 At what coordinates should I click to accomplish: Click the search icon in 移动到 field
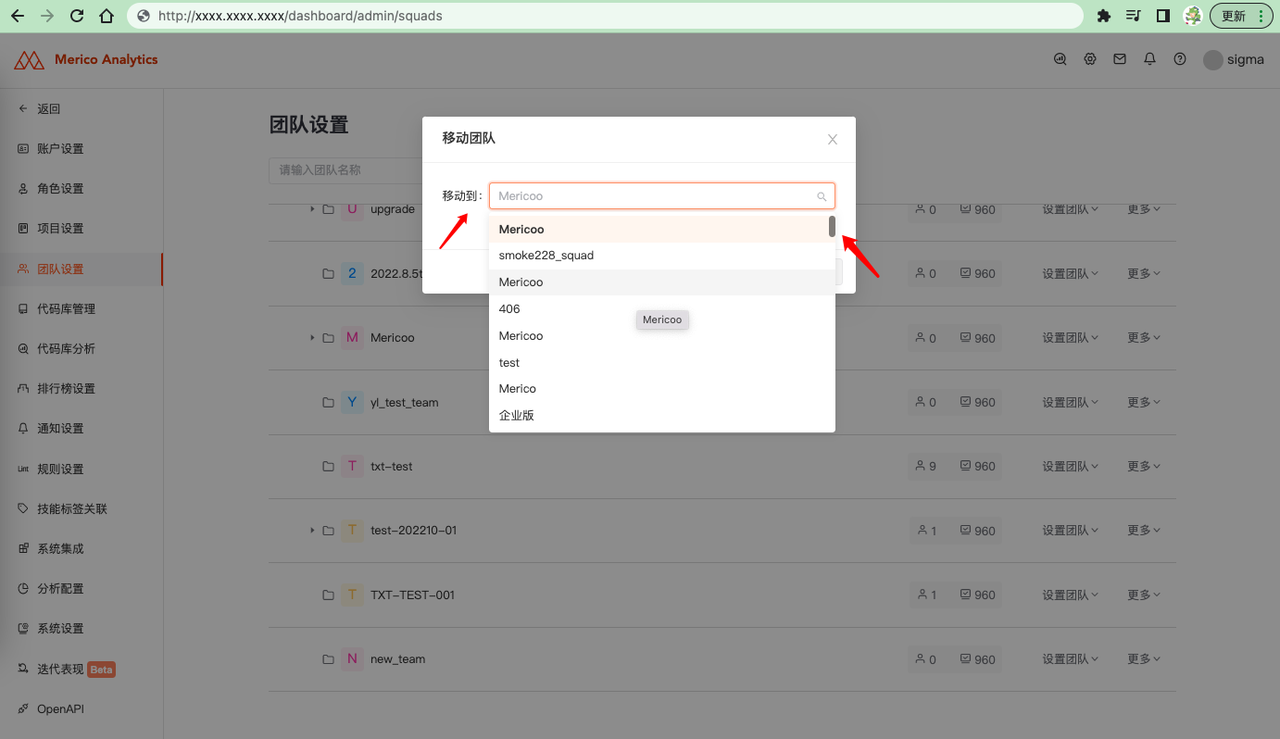(x=822, y=196)
